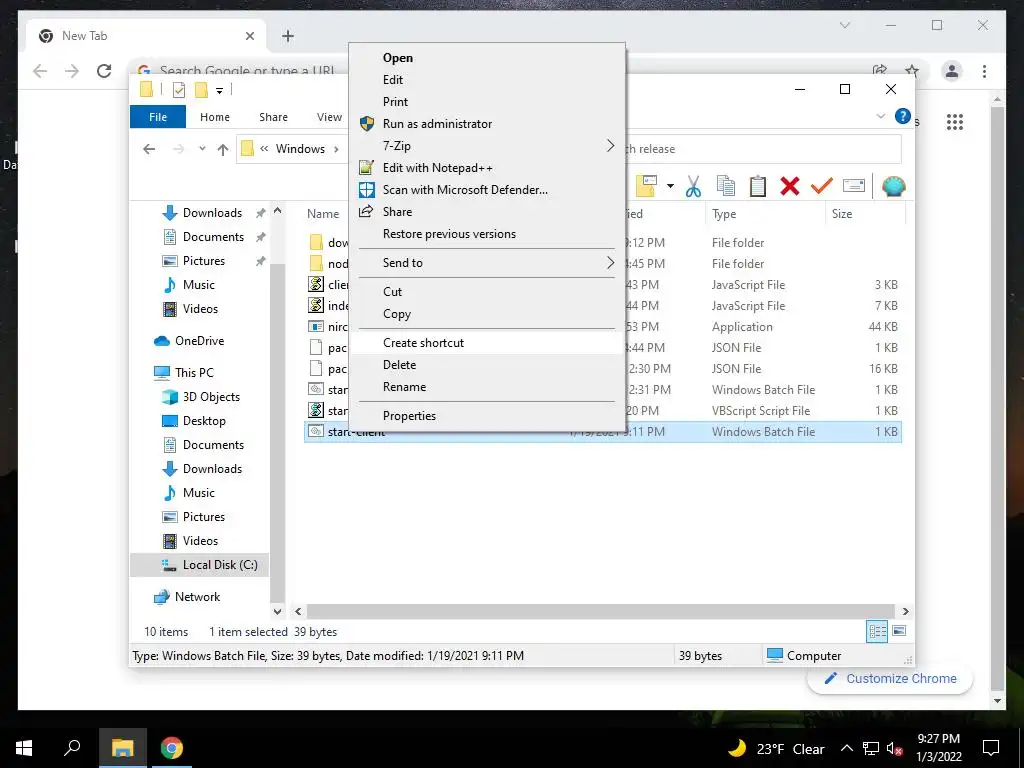Click the orange checkmark Properties toolbar icon
Viewport: 1024px width, 768px height.
coord(822,187)
